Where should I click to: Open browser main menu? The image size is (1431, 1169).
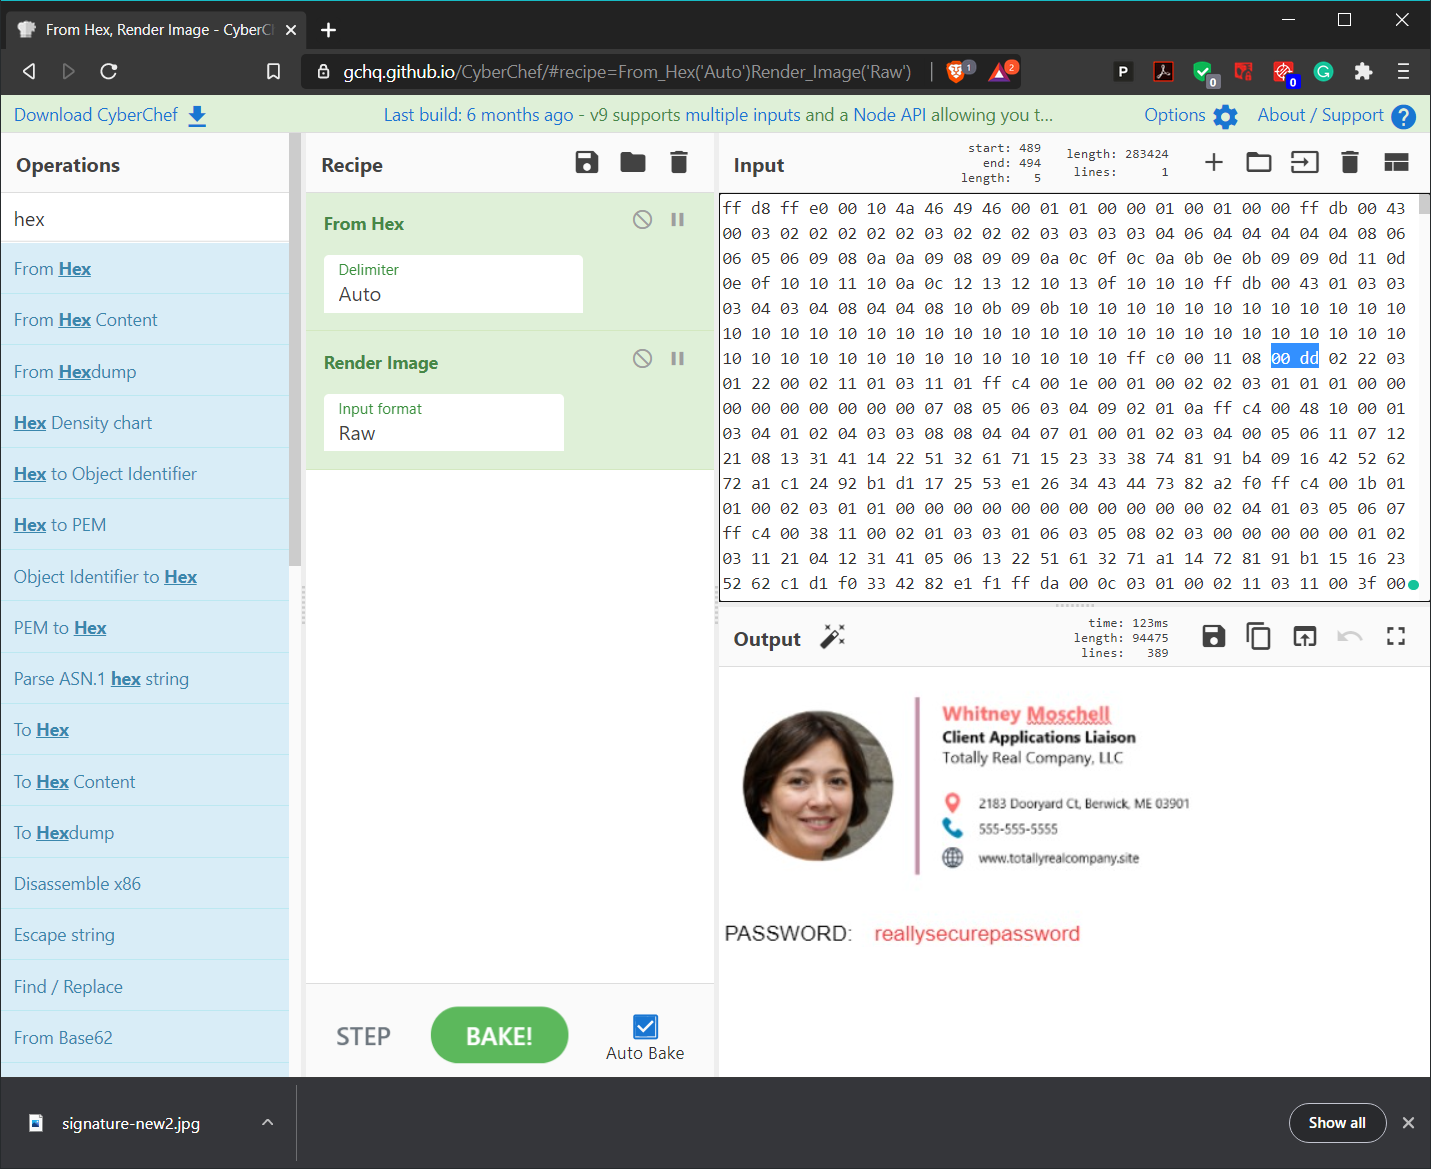click(1403, 71)
